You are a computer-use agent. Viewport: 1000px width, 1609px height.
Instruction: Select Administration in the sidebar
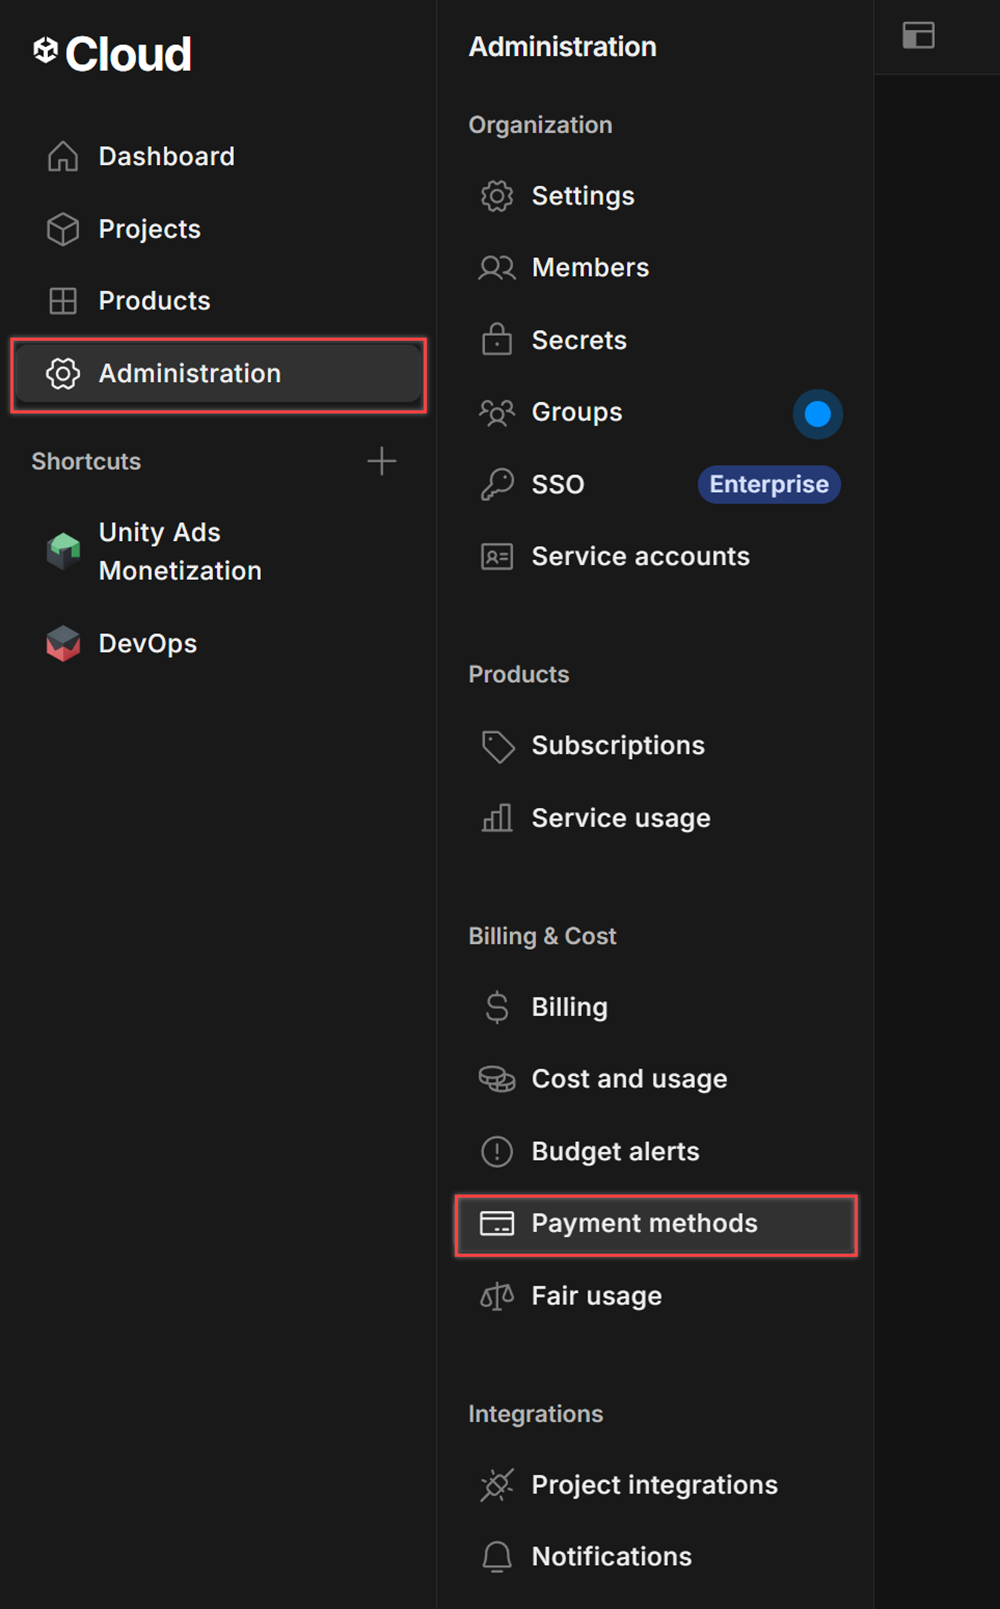218,374
